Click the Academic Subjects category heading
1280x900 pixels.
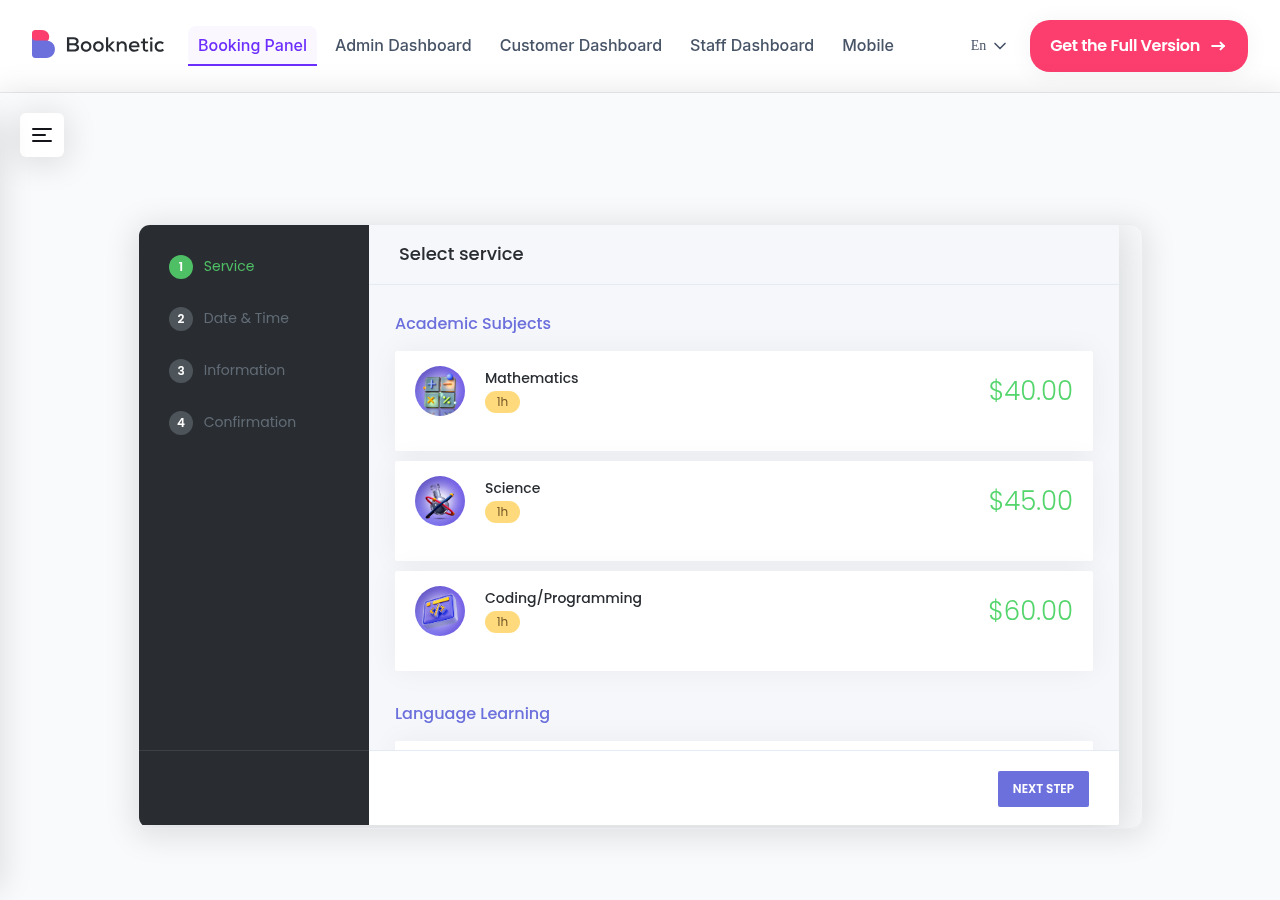(x=473, y=324)
